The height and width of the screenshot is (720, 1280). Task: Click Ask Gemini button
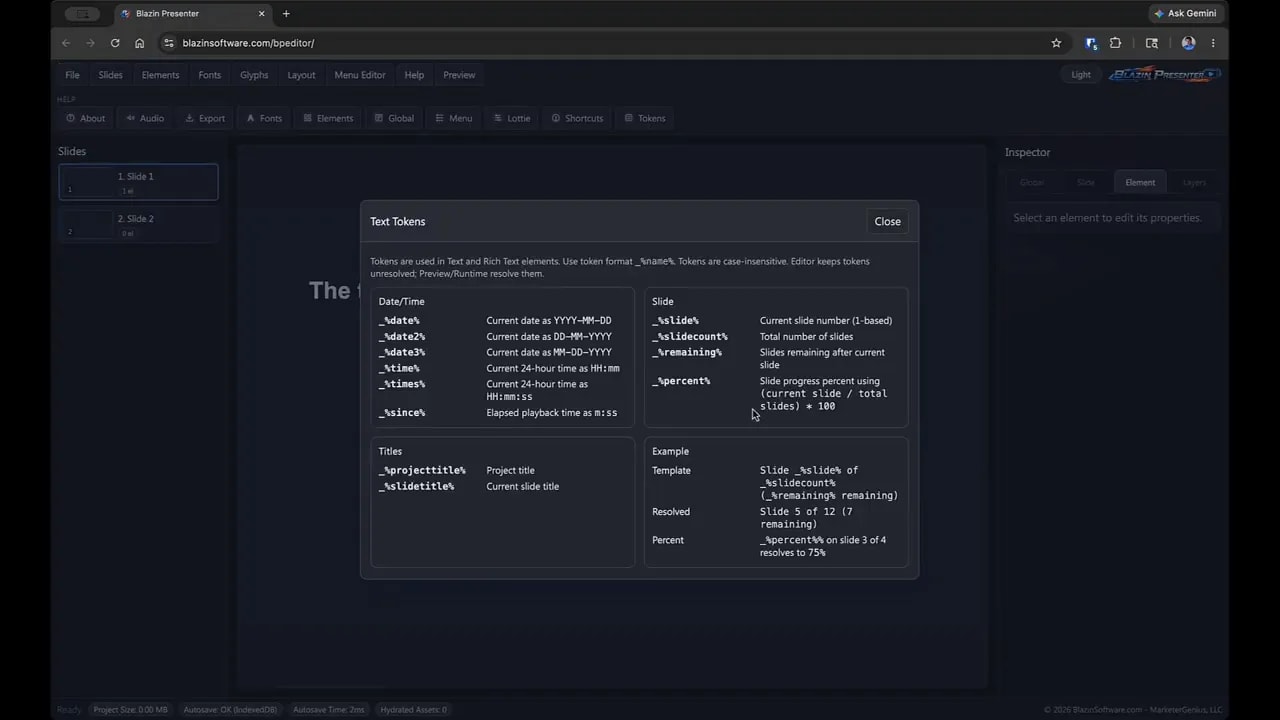(1185, 14)
